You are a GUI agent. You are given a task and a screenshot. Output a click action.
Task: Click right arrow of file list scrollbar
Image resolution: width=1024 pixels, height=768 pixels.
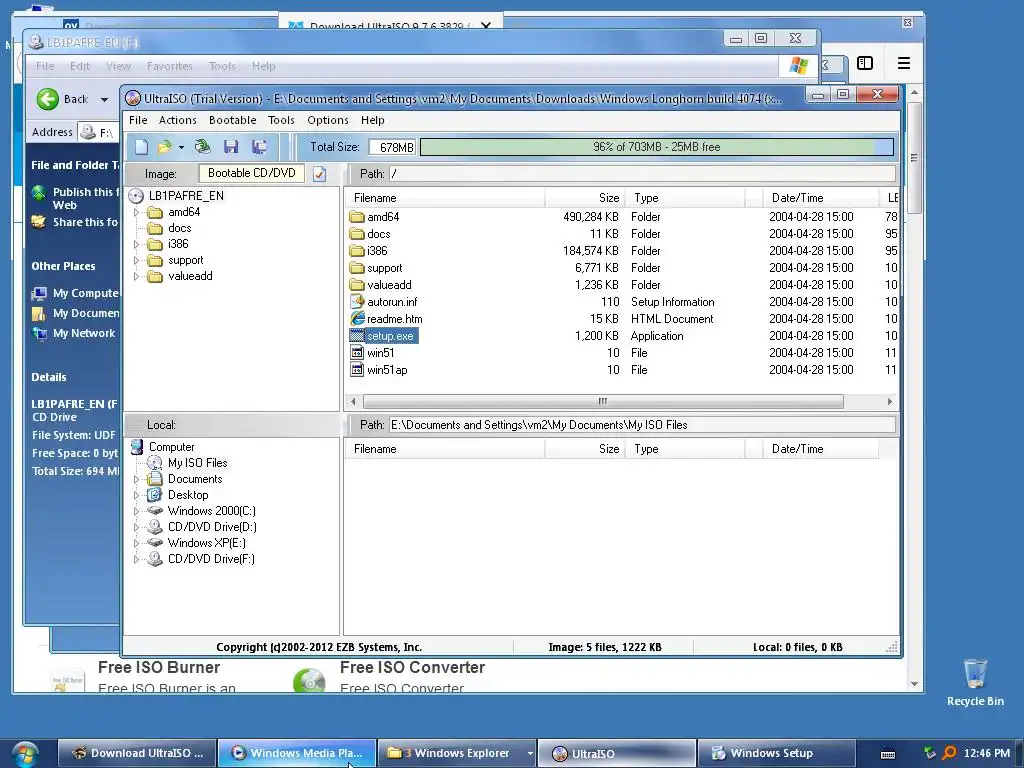click(889, 401)
